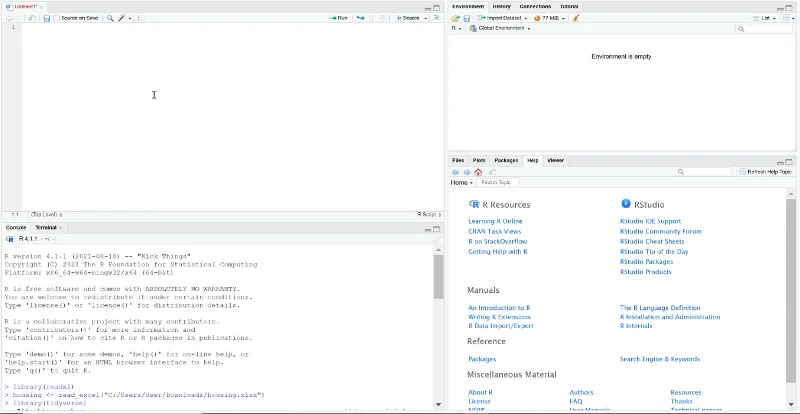
Task: Expand the Home dropdown in Help pane
Action: 462,182
